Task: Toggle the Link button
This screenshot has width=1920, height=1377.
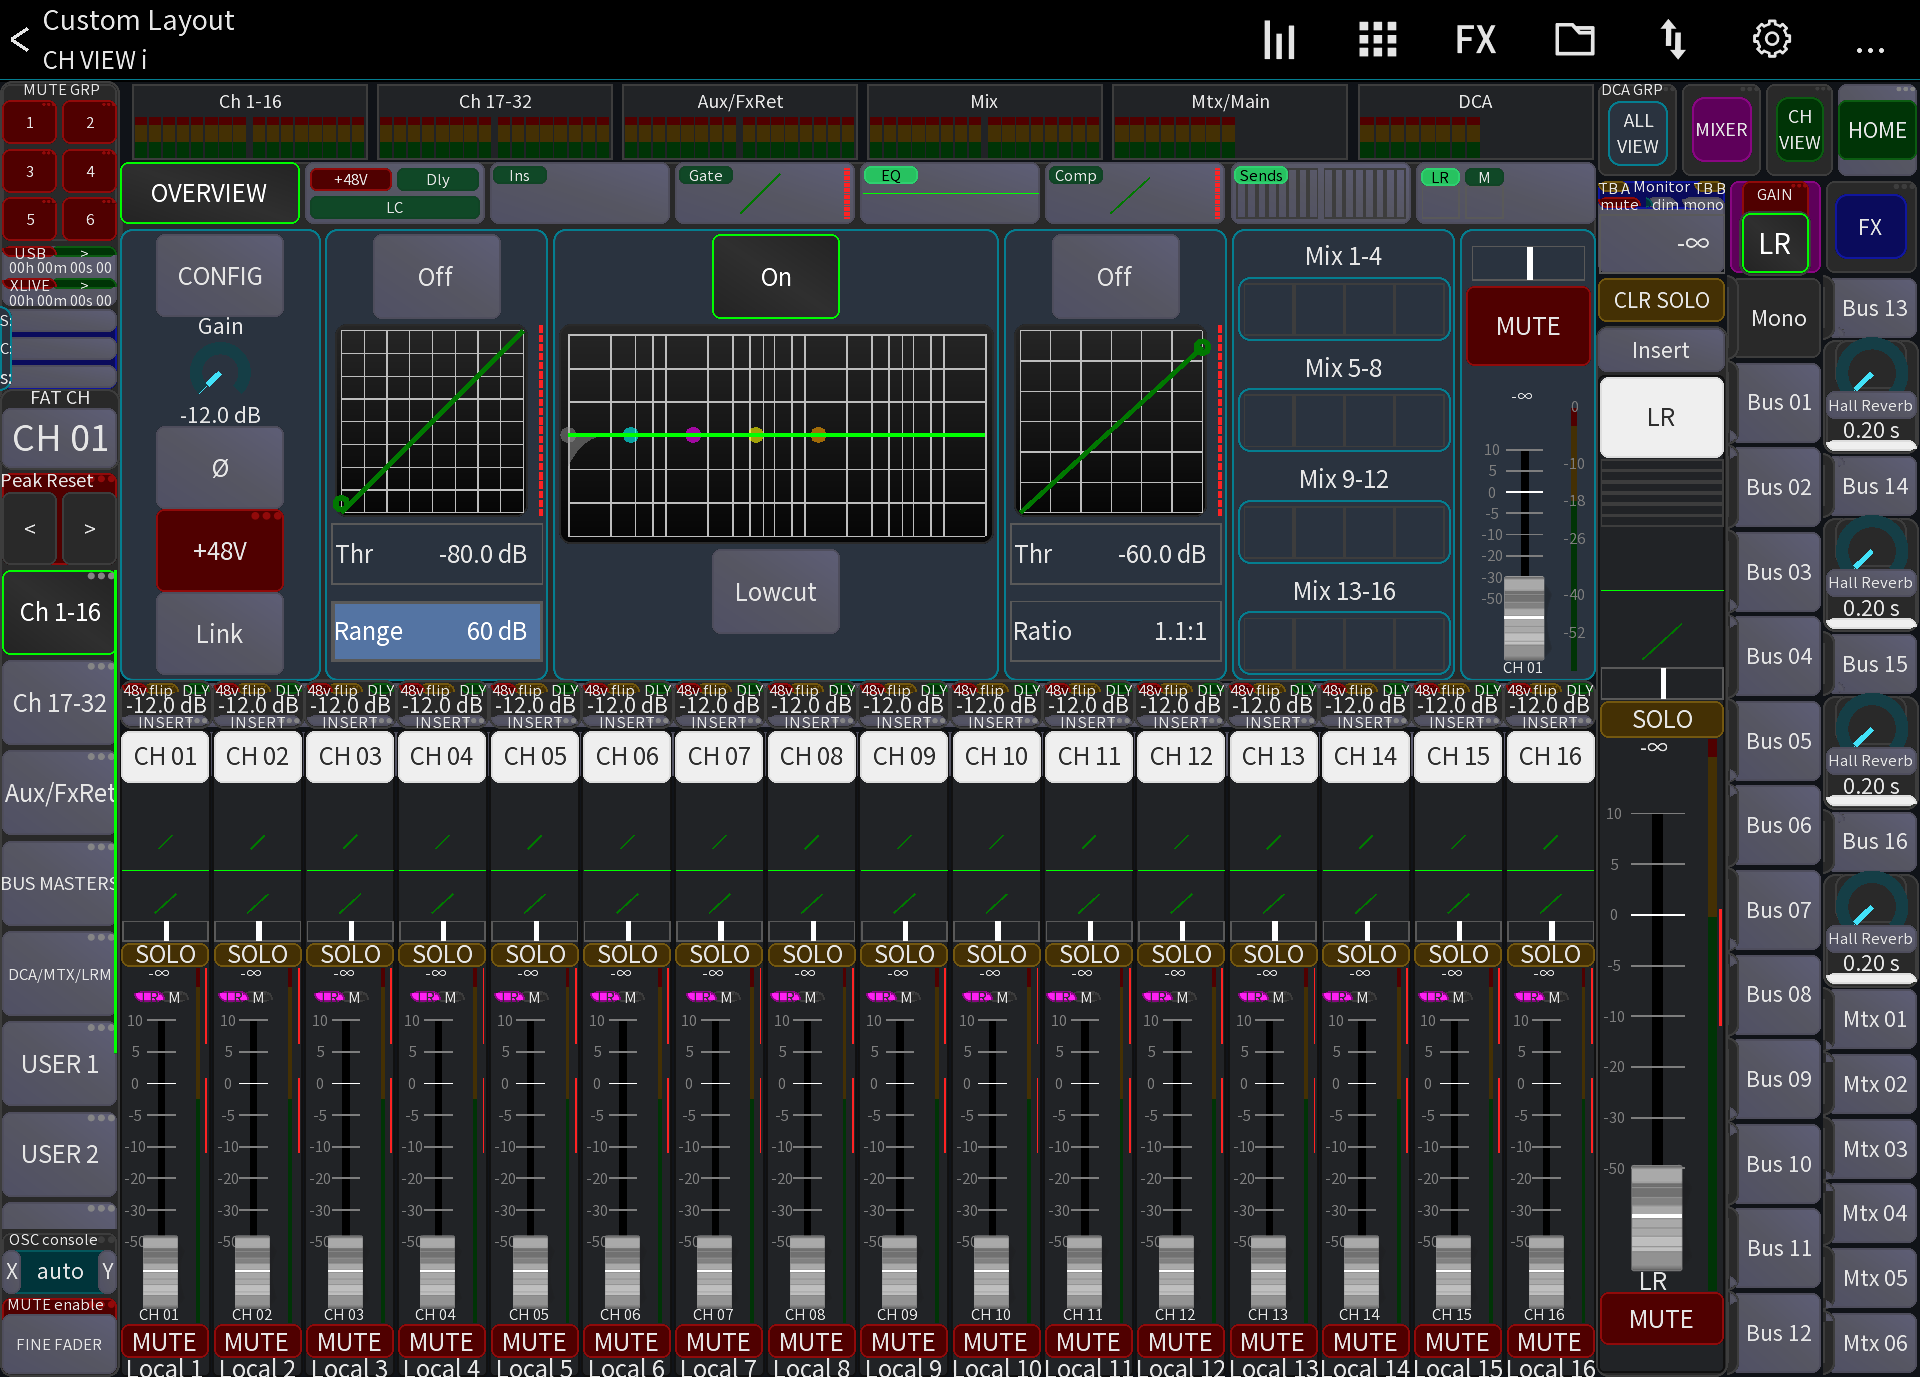Action: point(220,634)
